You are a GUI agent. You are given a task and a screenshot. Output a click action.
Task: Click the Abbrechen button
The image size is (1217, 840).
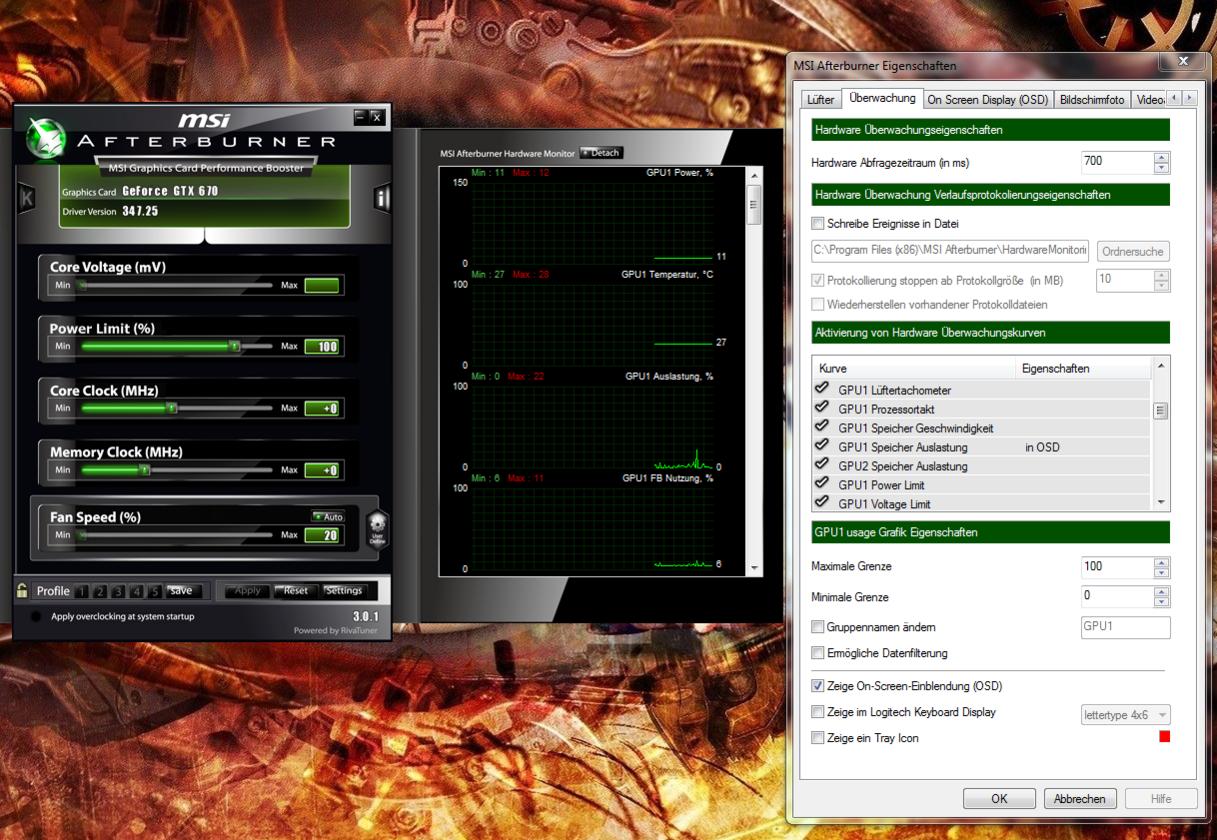click(1080, 799)
